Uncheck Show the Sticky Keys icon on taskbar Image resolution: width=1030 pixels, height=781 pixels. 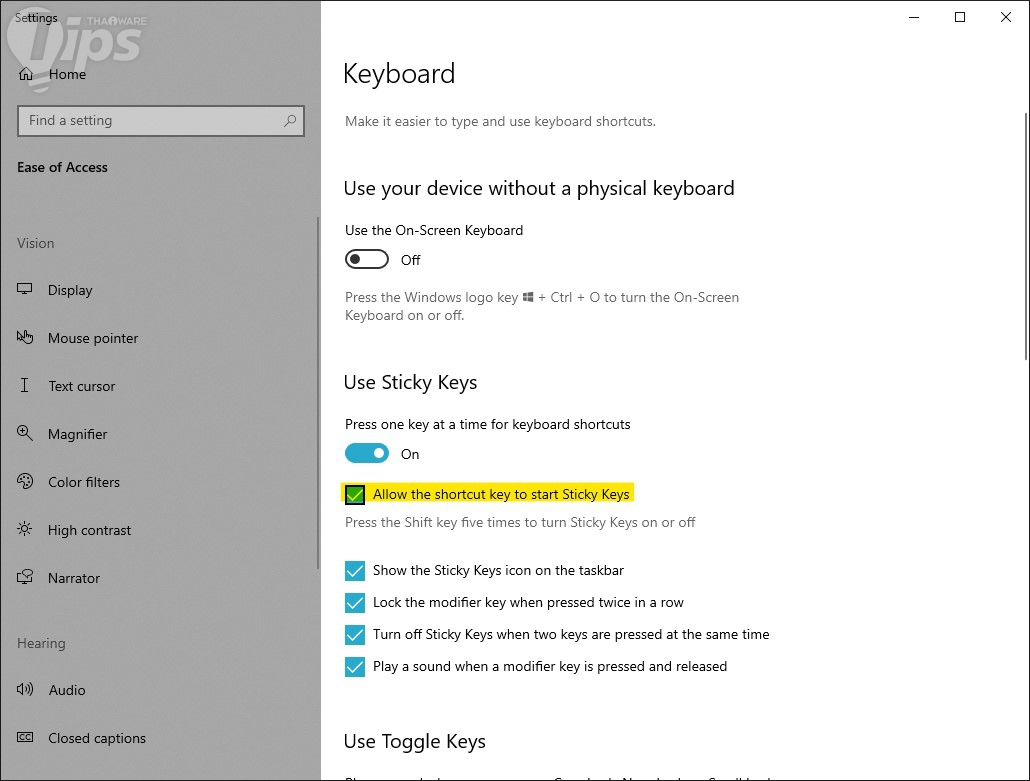click(355, 571)
